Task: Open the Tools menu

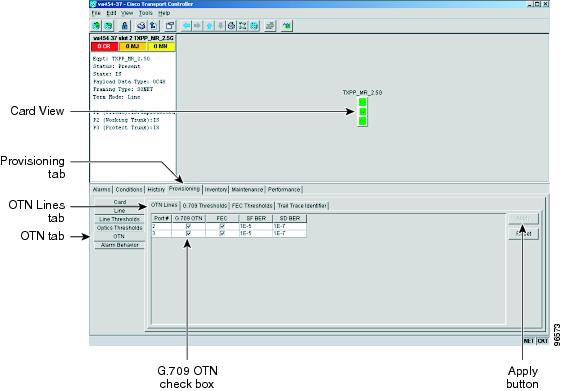Action: pyautogui.click(x=146, y=13)
